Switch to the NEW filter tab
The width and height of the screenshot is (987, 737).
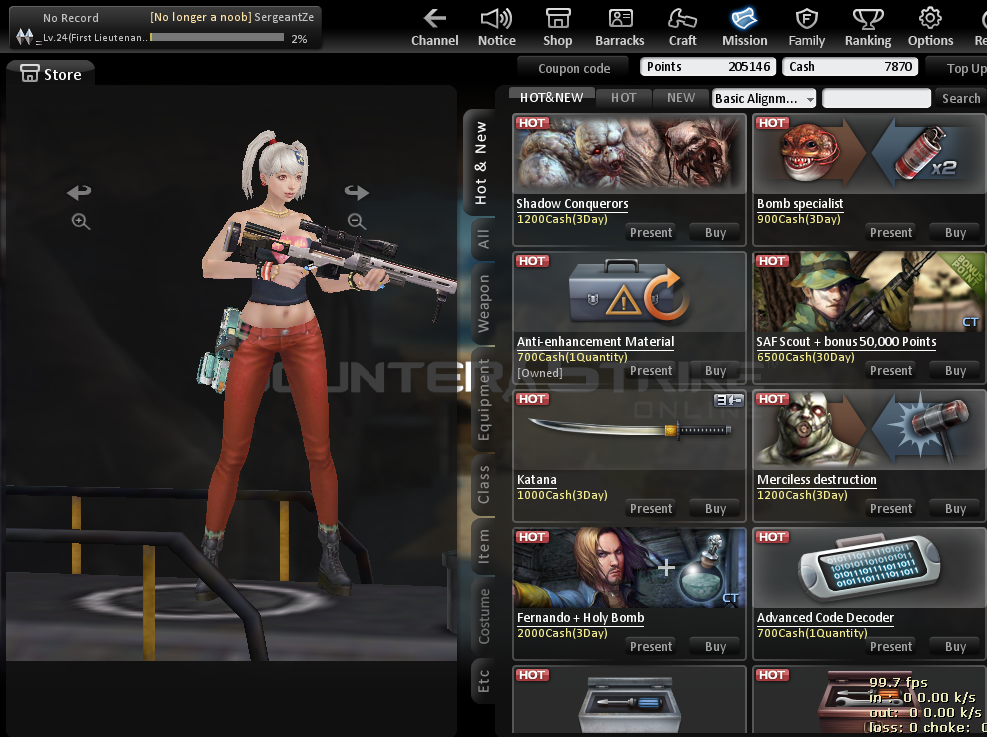[681, 98]
